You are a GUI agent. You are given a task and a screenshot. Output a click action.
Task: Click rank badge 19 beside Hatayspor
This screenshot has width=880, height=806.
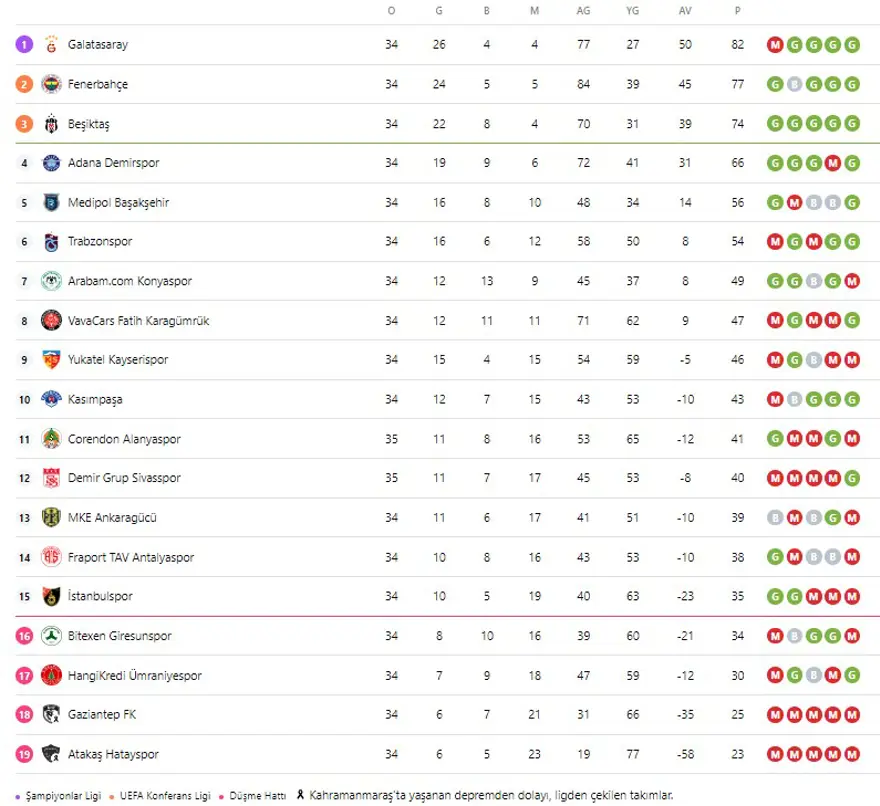(x=24, y=754)
